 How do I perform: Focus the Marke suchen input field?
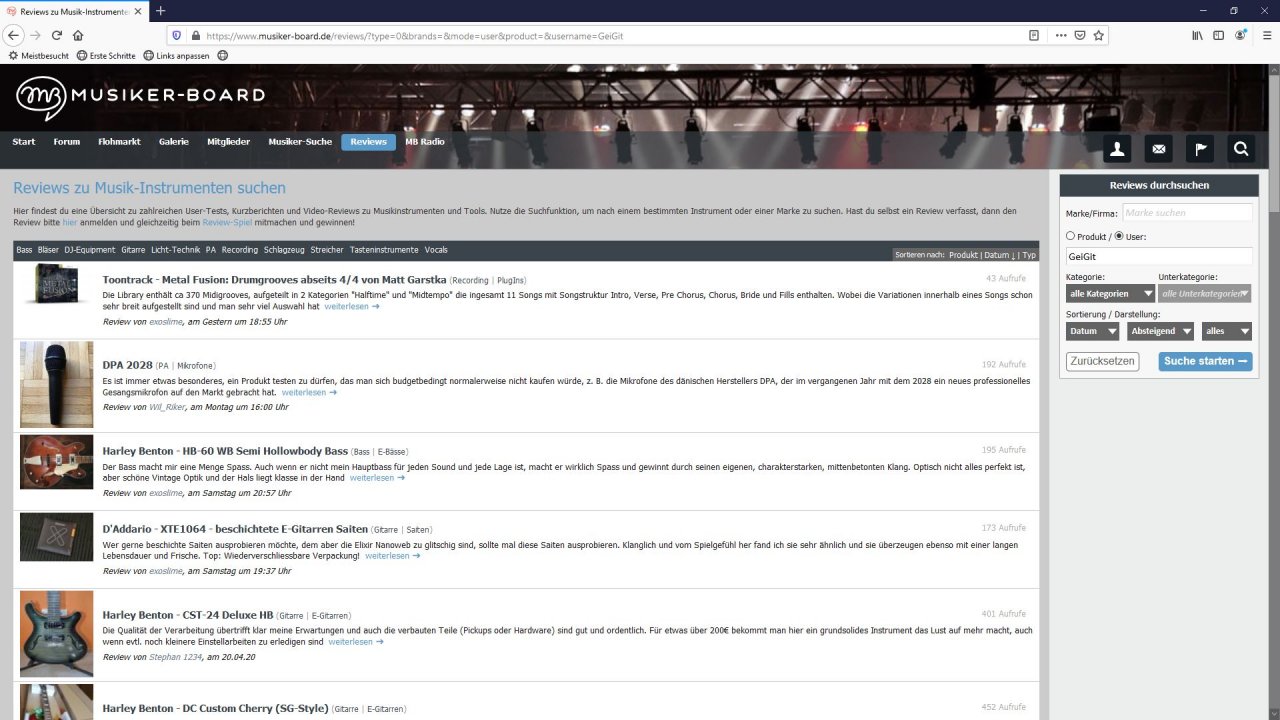tap(1187, 213)
